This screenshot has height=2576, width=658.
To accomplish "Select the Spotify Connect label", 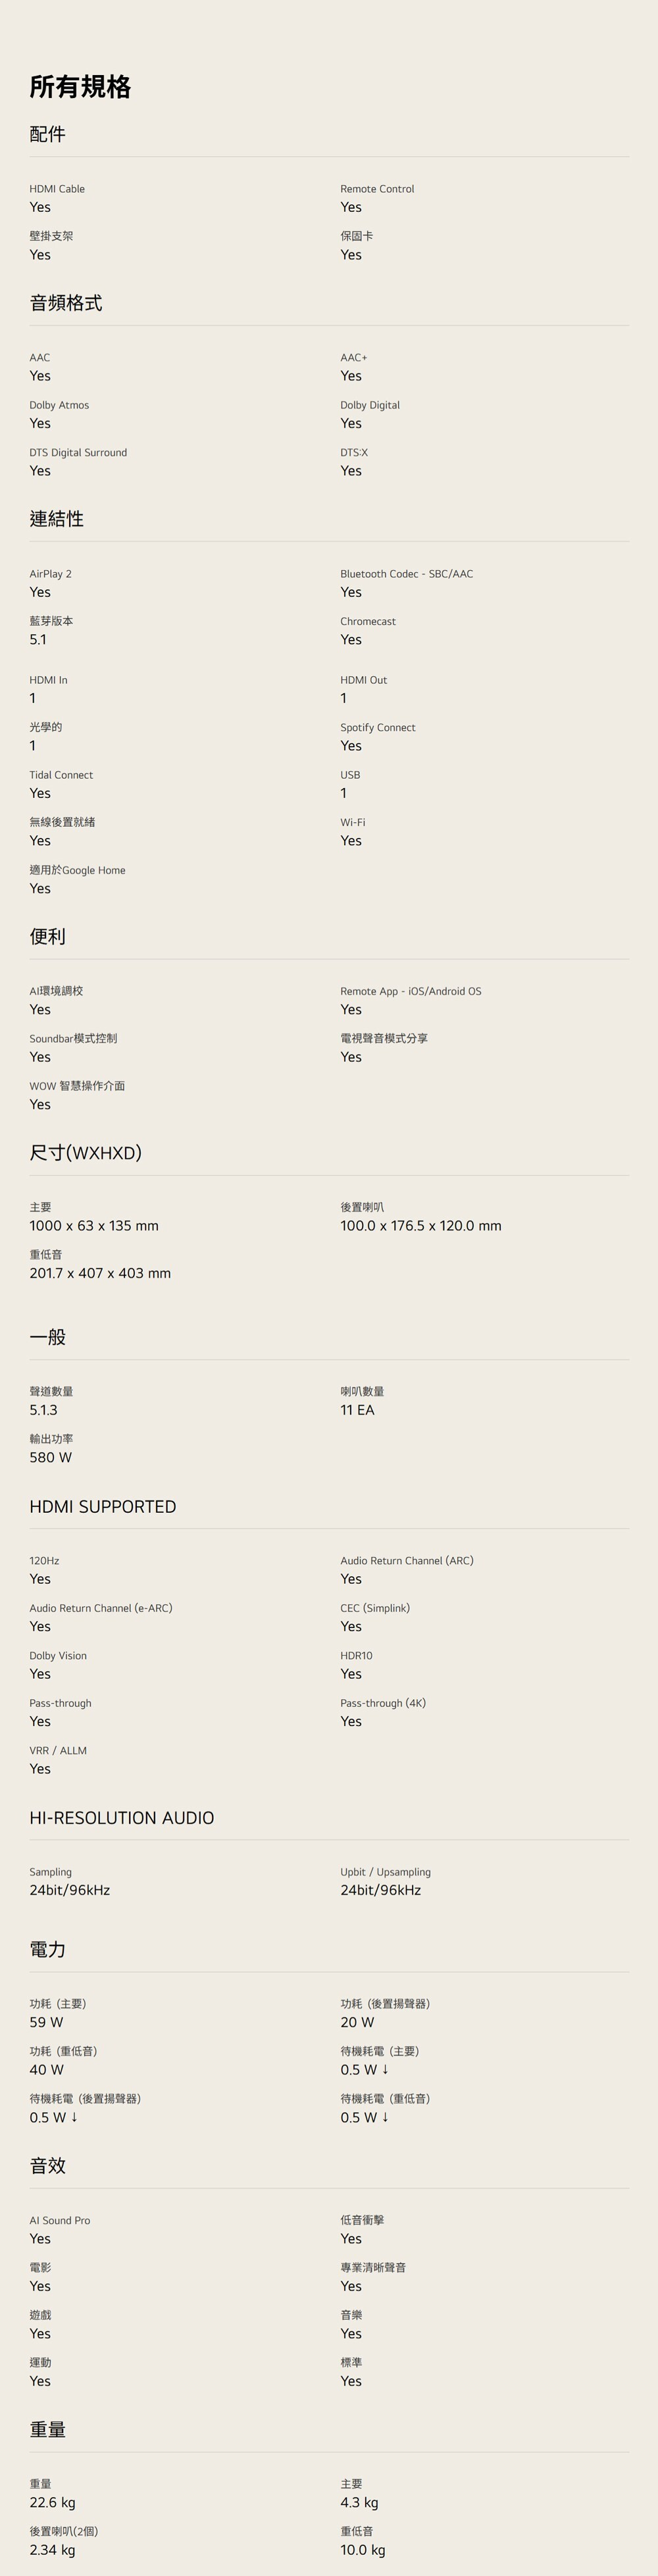I will 377,727.
